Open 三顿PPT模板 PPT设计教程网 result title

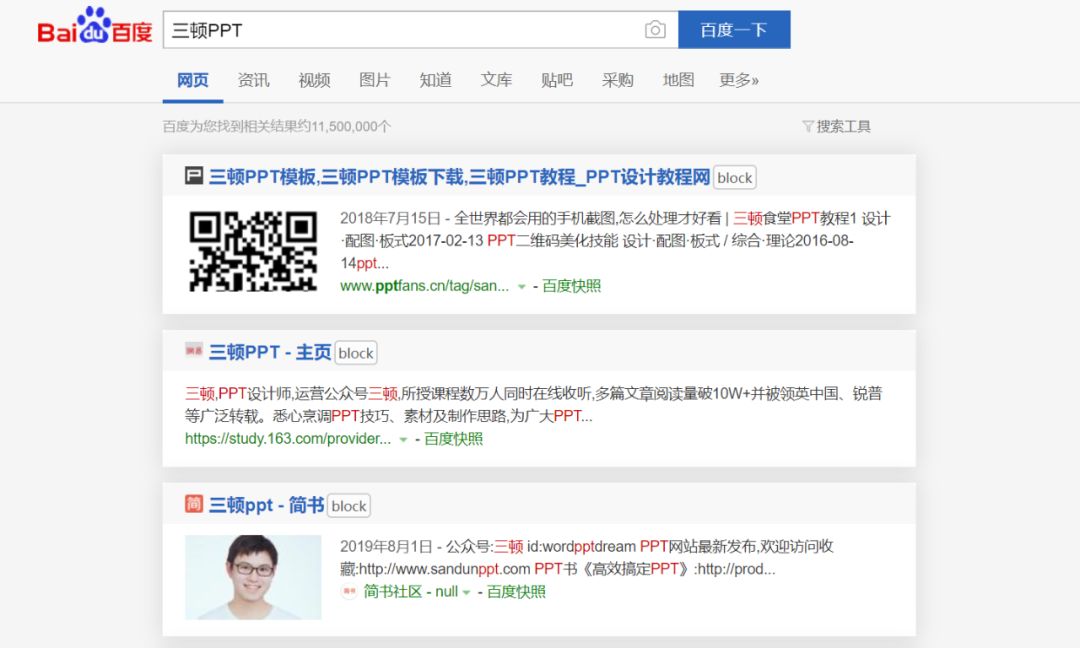[459, 177]
